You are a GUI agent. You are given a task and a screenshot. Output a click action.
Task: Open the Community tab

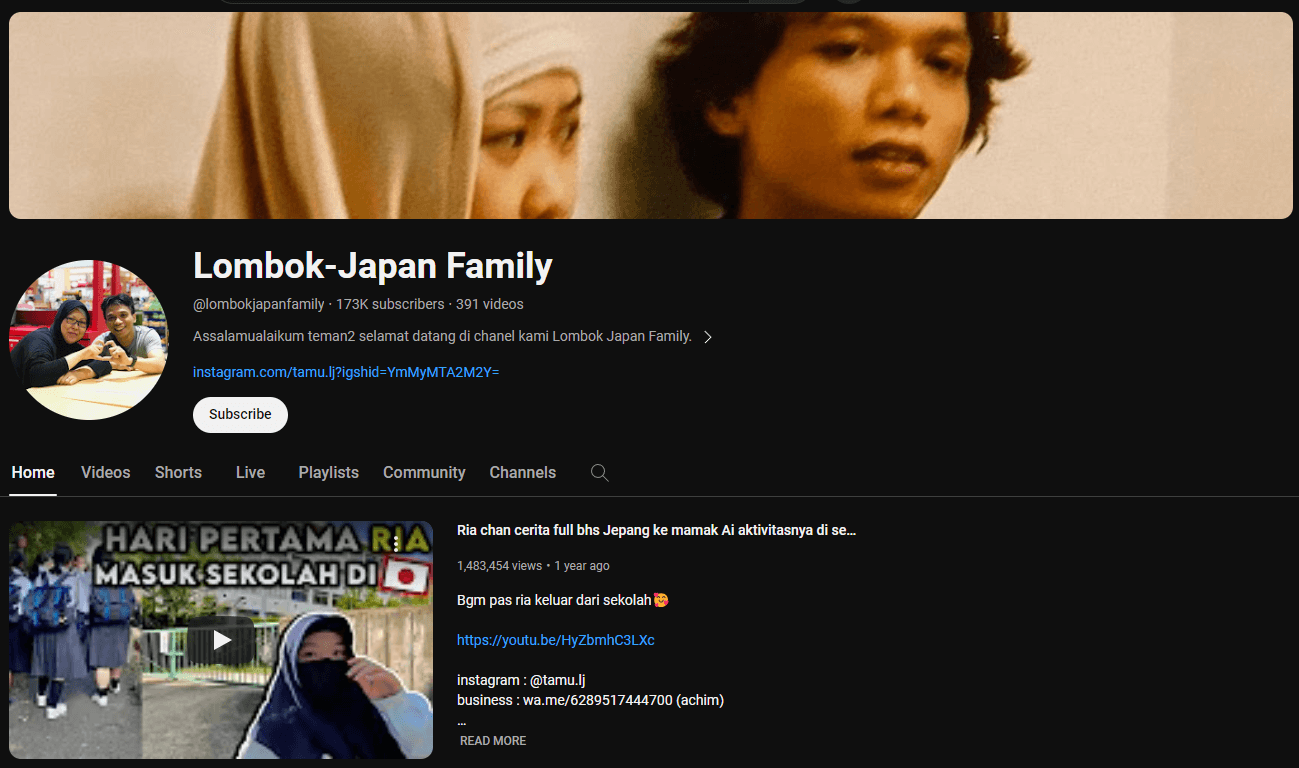pos(424,472)
